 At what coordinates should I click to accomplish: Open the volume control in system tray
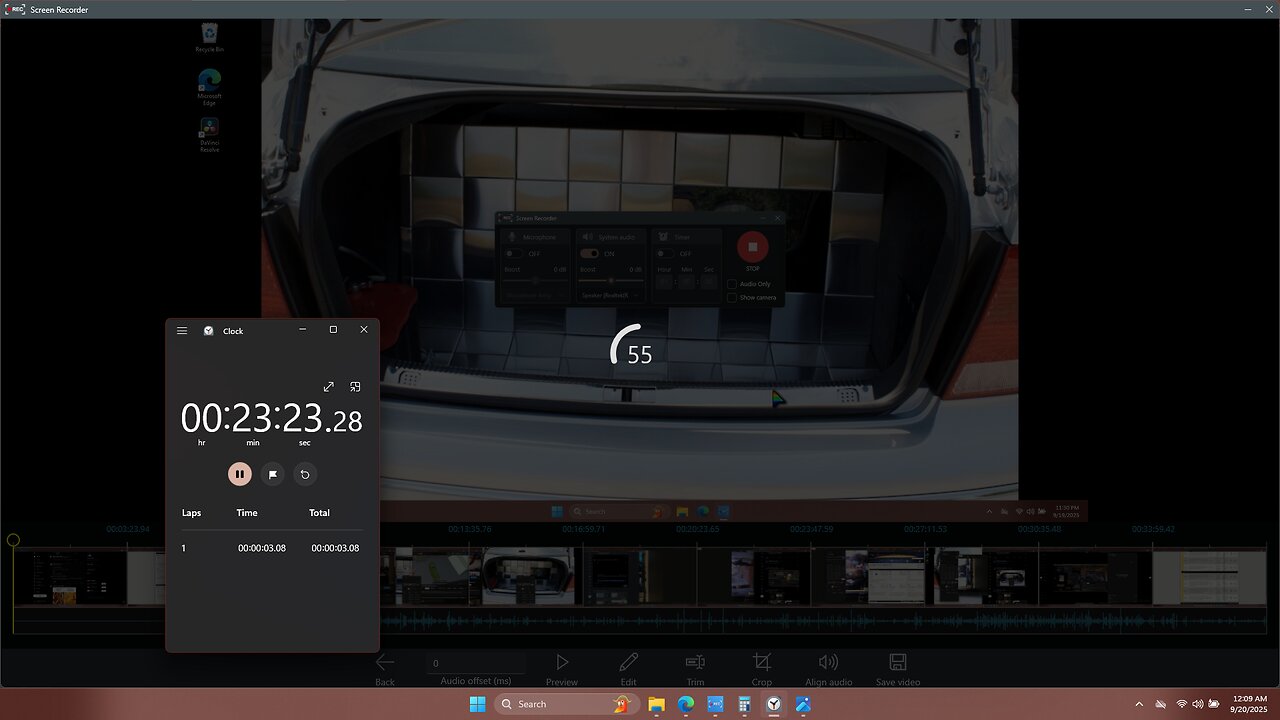pyautogui.click(x=1198, y=704)
